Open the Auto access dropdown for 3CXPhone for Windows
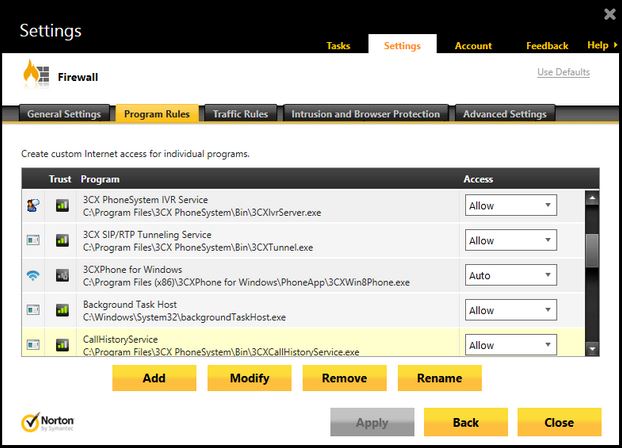 pyautogui.click(x=511, y=275)
